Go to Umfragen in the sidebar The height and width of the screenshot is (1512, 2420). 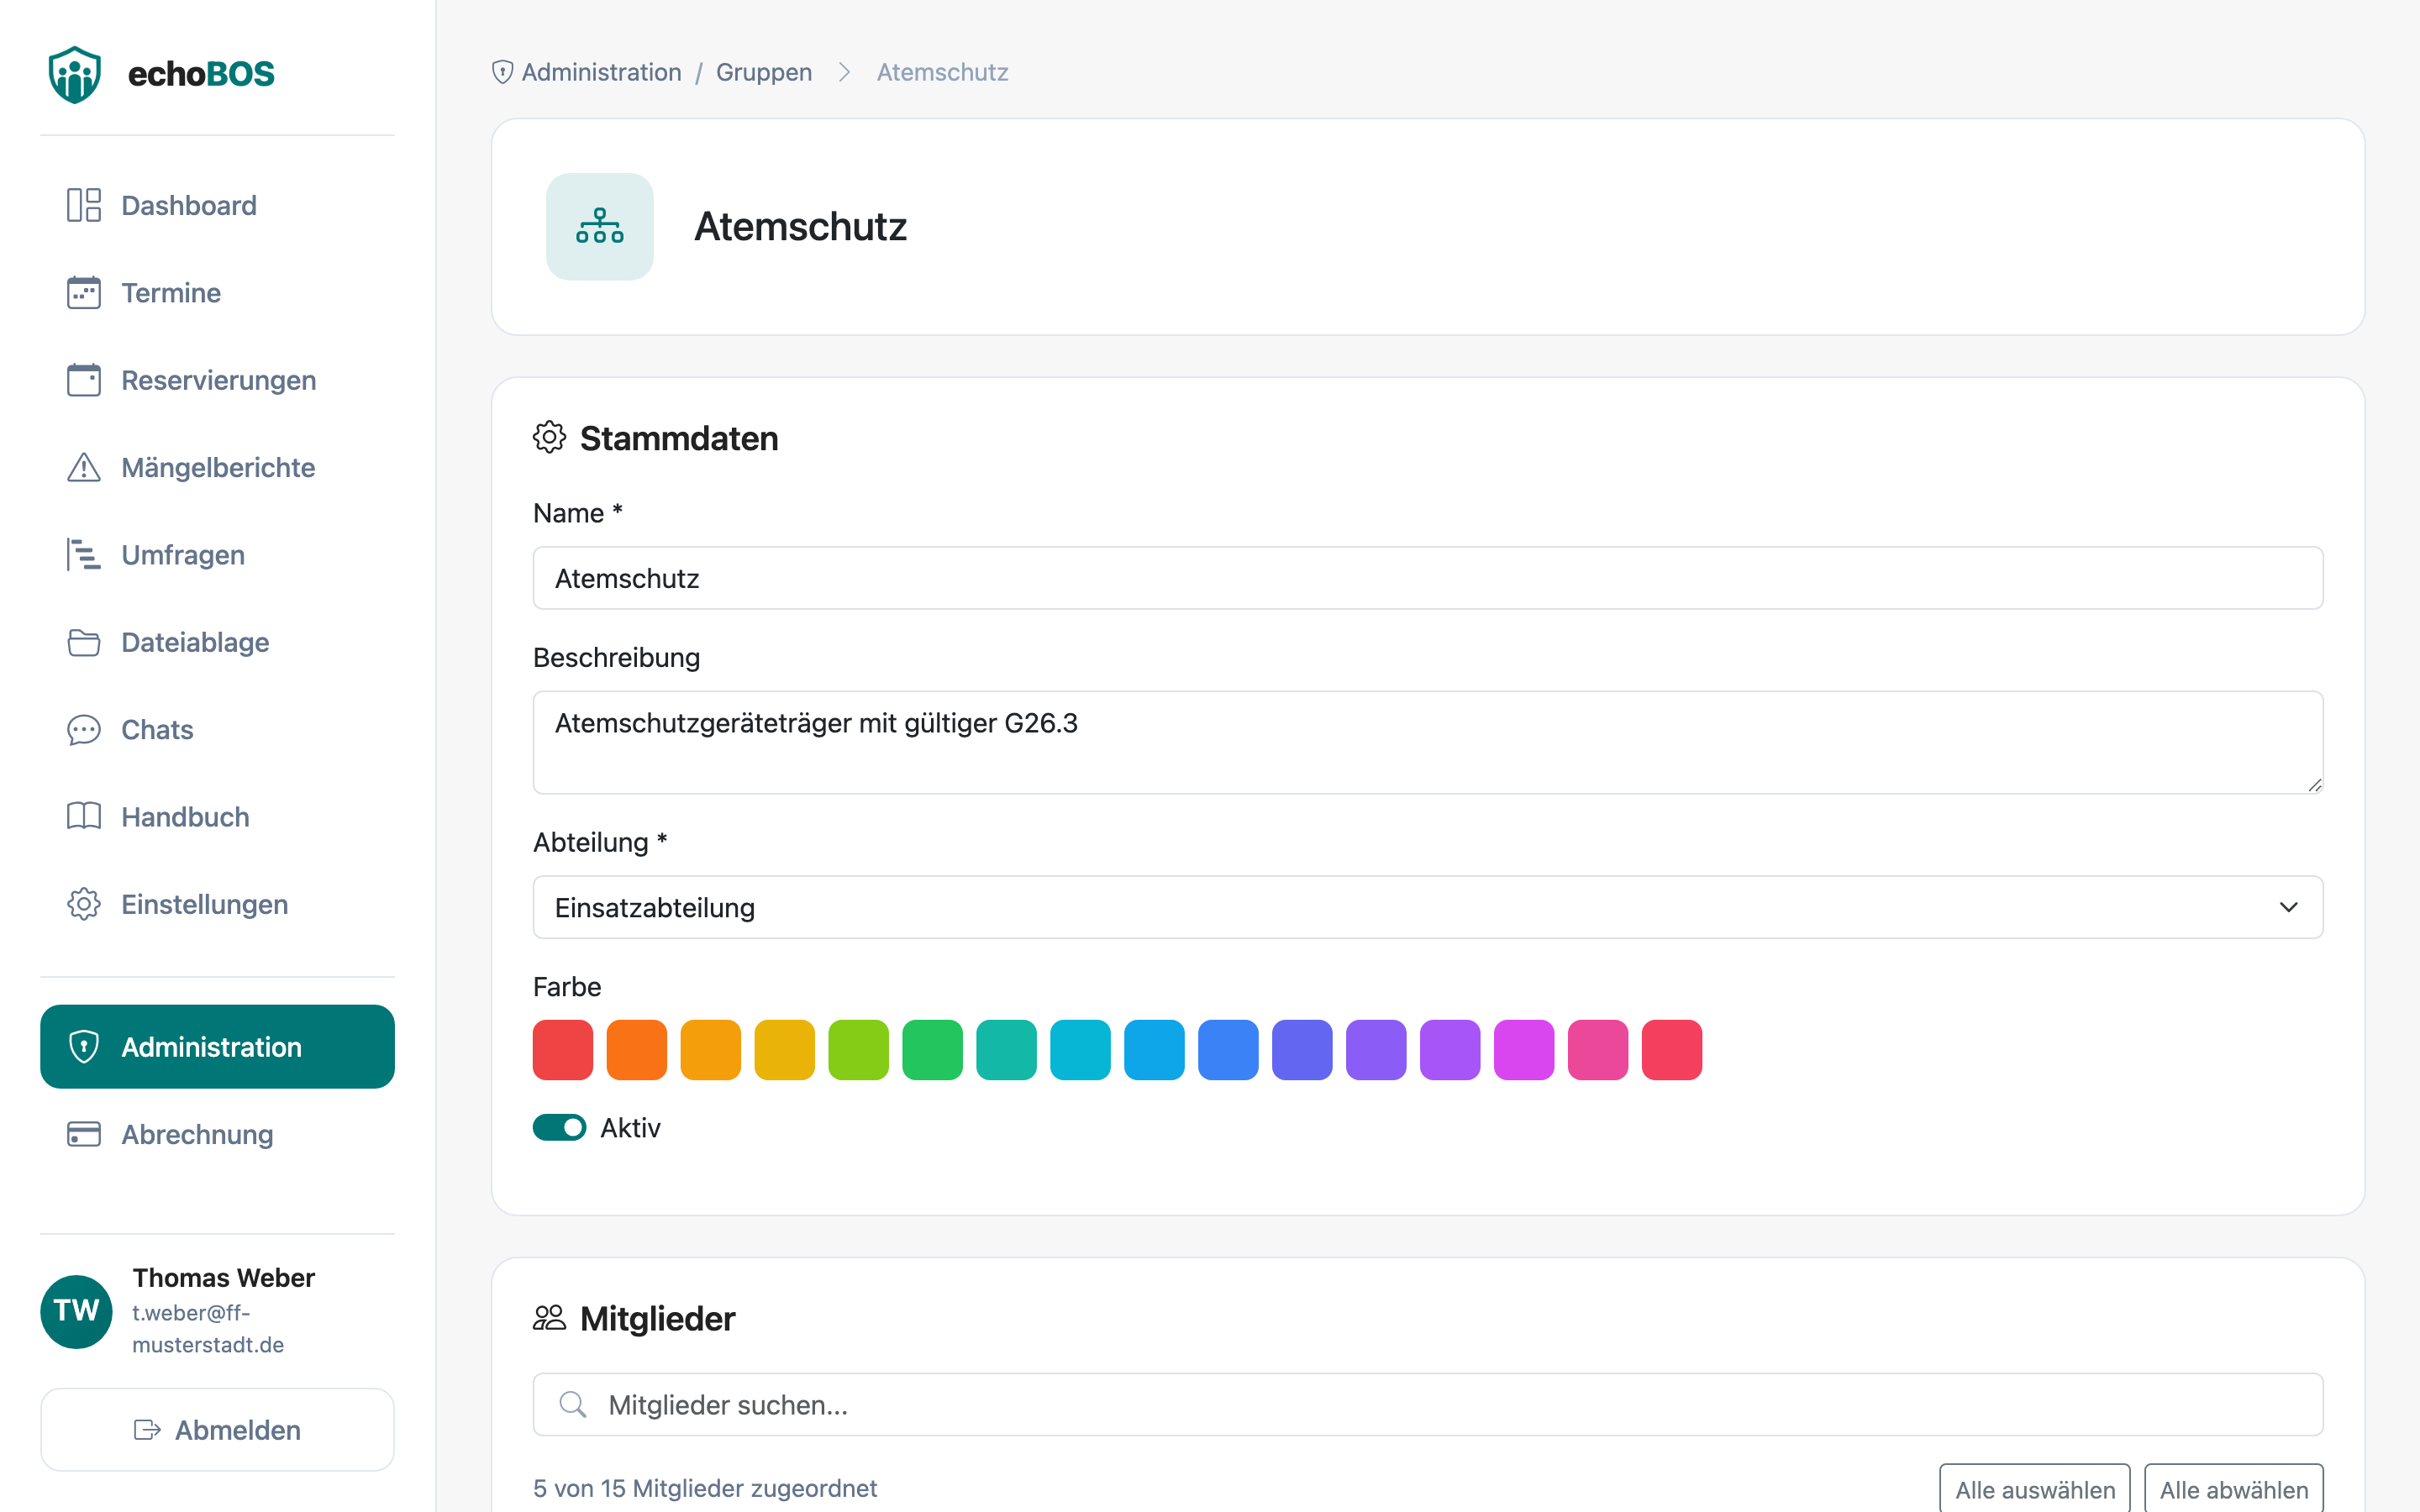coord(217,555)
